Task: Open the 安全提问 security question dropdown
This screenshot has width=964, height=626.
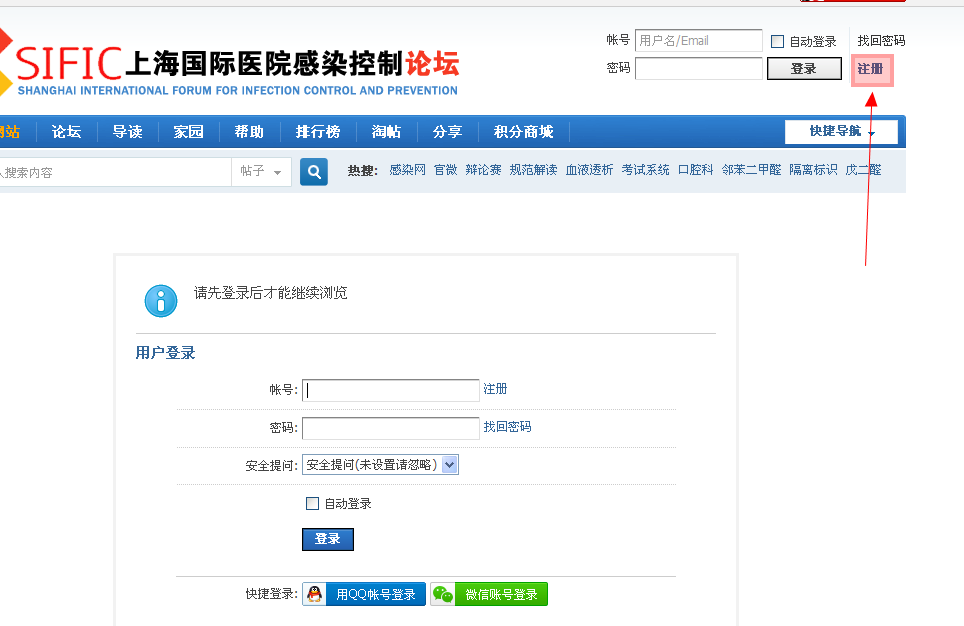Action: [450, 464]
